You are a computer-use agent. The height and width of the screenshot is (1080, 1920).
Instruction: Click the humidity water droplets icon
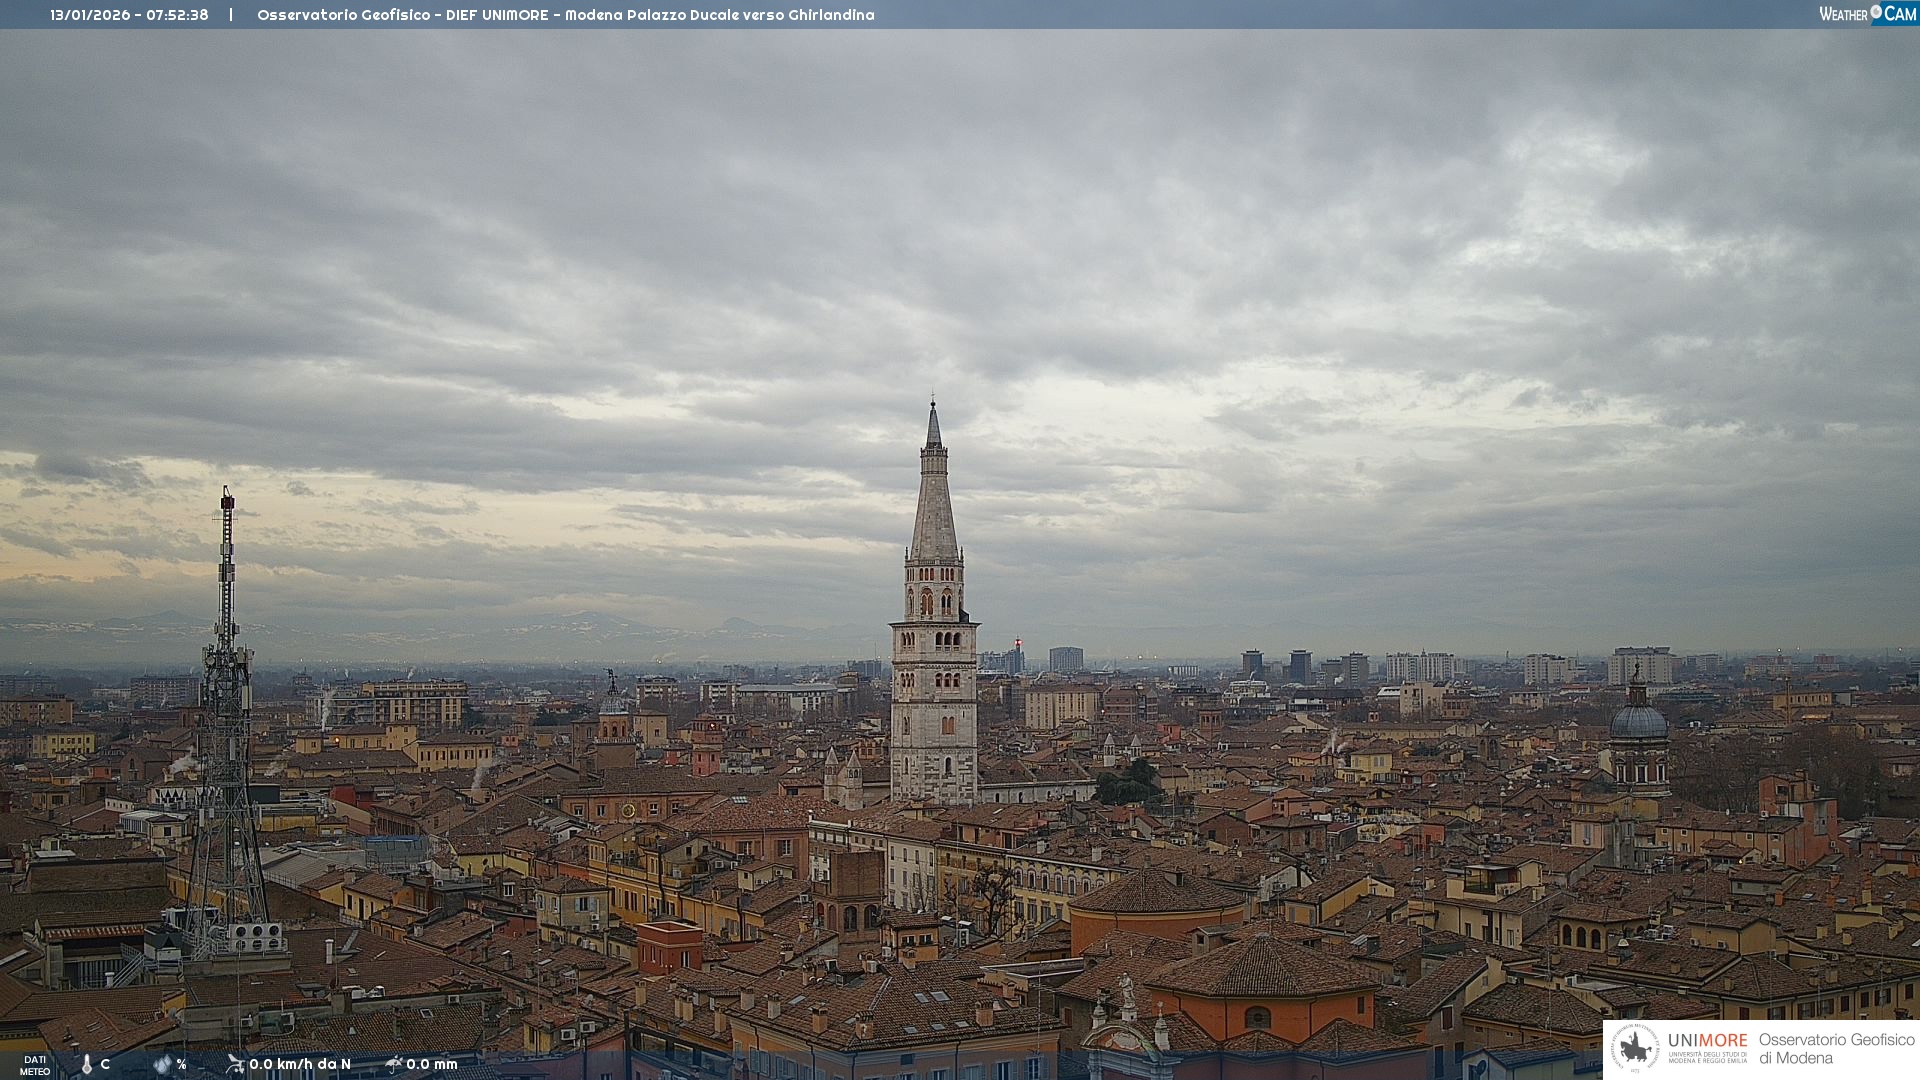162,1064
